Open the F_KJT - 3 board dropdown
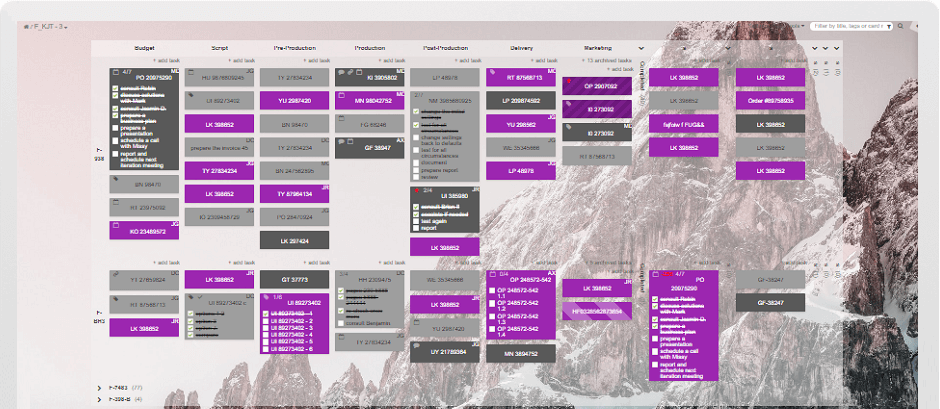Viewport: 940px width, 409px height. tap(49, 27)
